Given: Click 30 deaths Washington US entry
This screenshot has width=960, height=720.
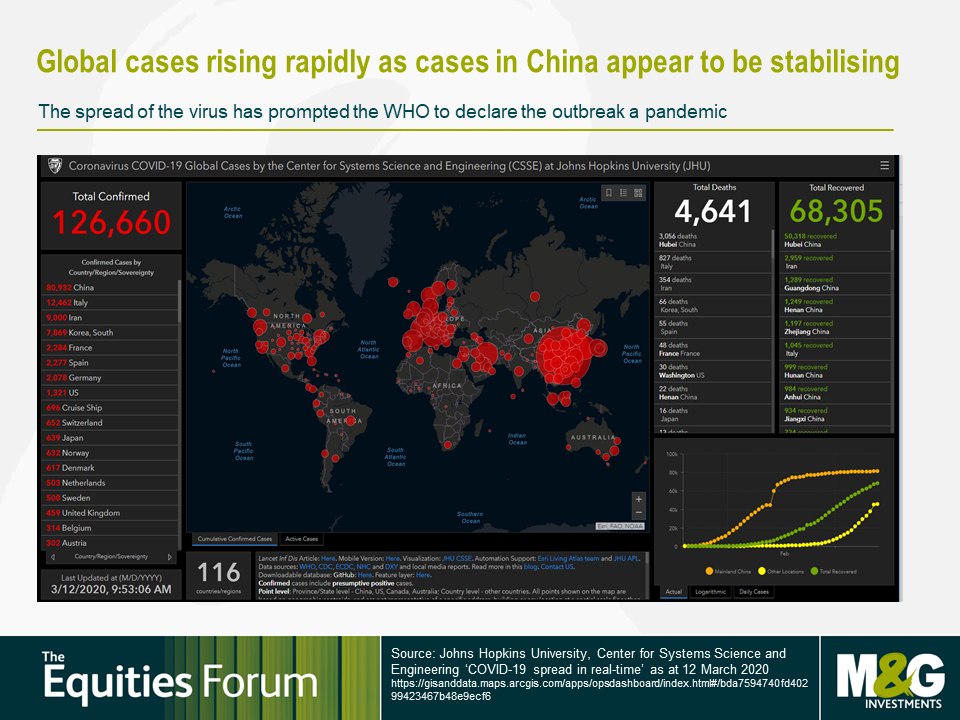Looking at the screenshot, I should click(x=713, y=371).
